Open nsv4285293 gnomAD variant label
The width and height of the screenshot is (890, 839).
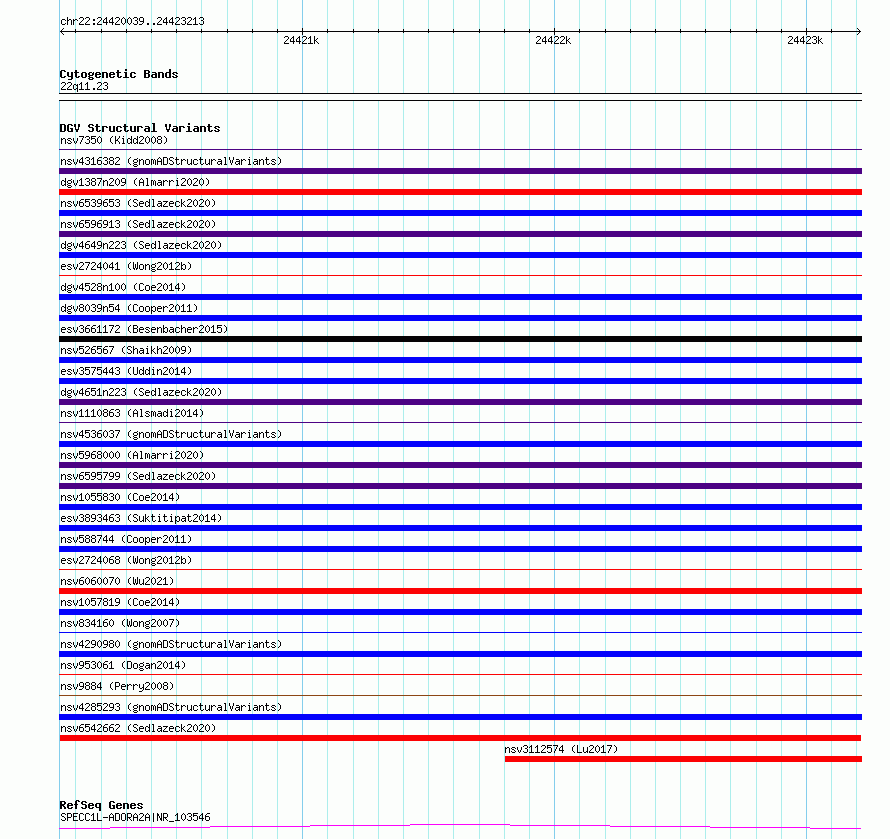(171, 707)
